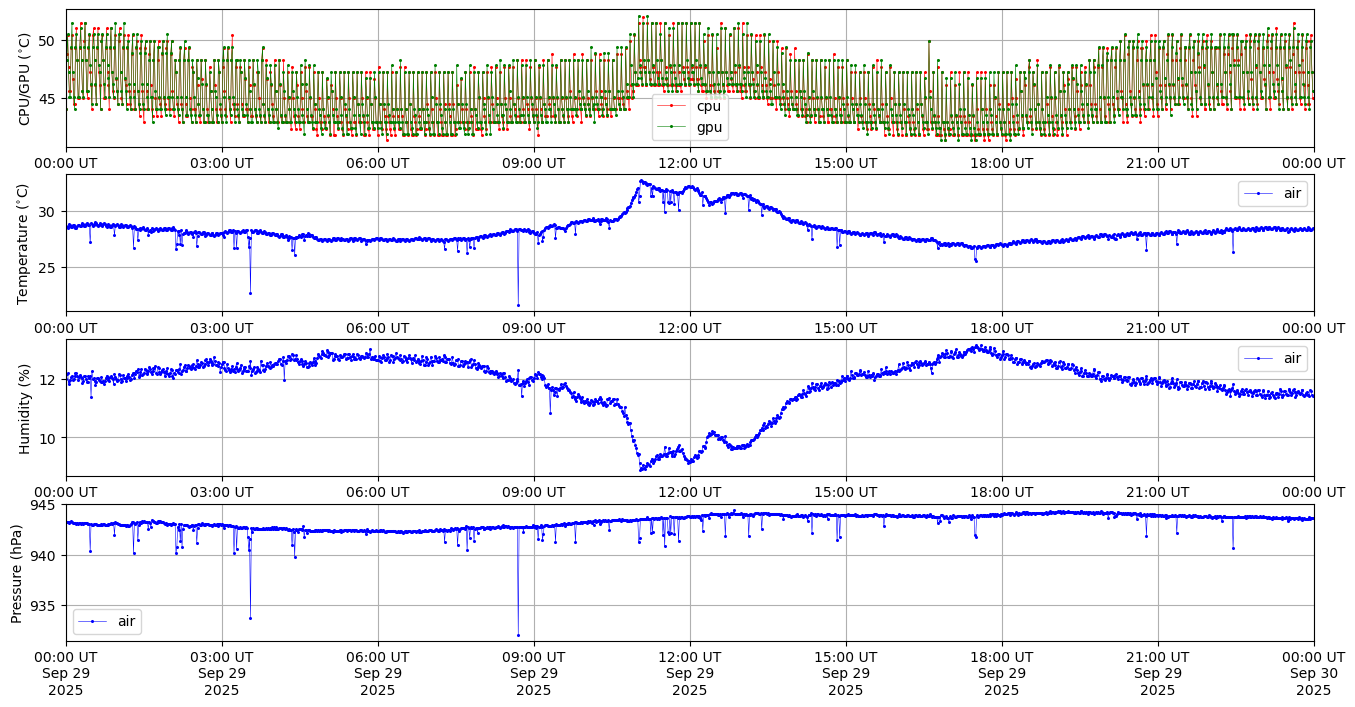Pick the deepest pressure spike near 09:00 UT

coord(518,635)
